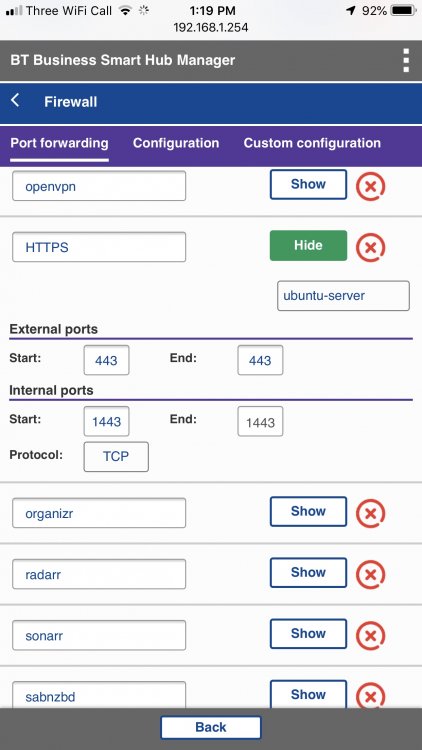Delete the organizr rule with red X
This screenshot has height=750, width=422.
371,513
